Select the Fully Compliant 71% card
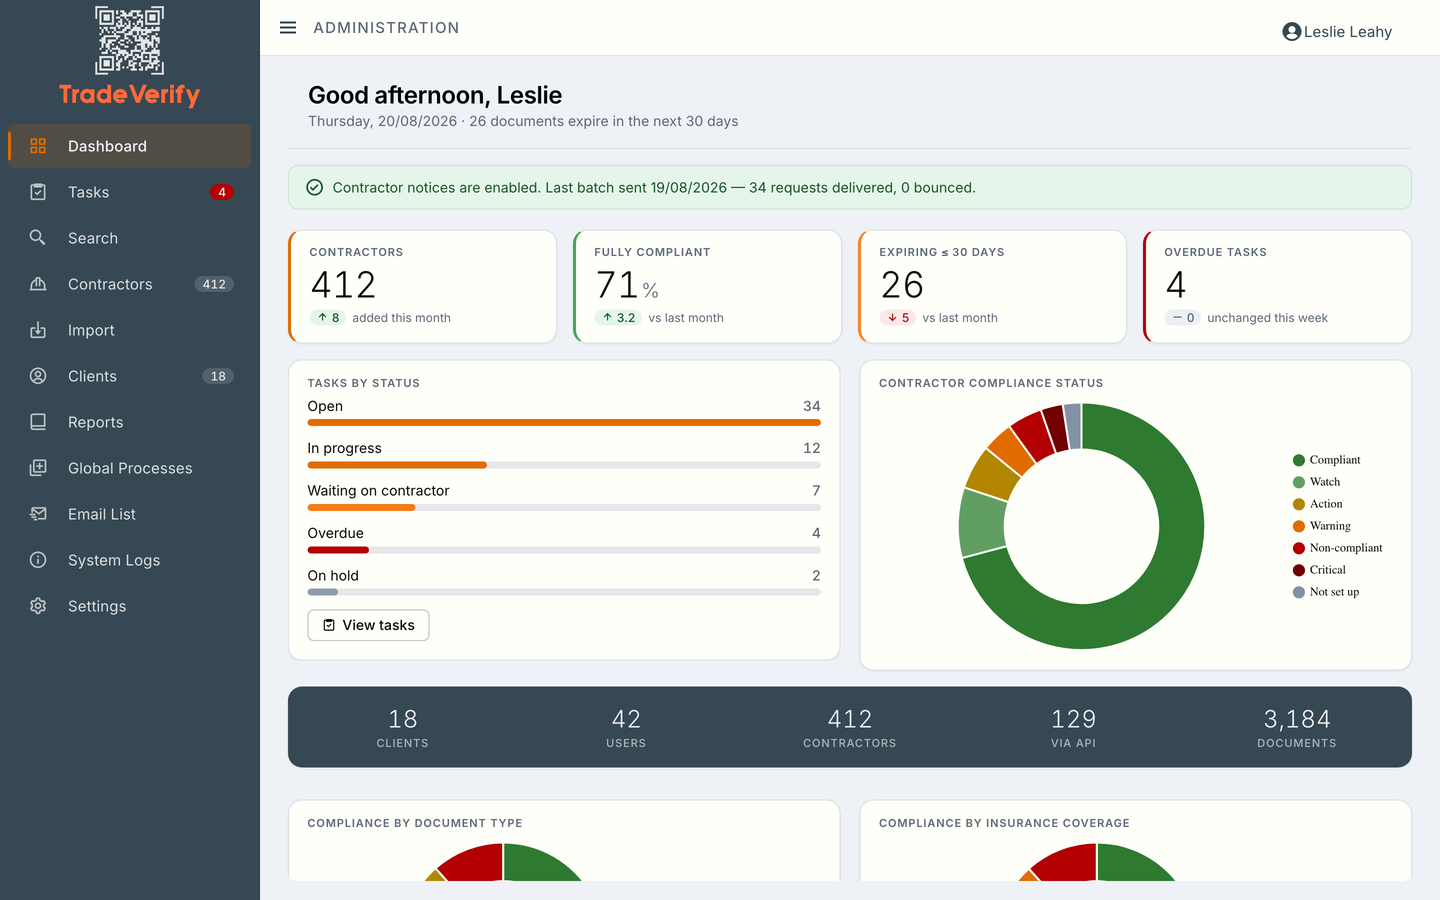The width and height of the screenshot is (1440, 900). tap(707, 287)
